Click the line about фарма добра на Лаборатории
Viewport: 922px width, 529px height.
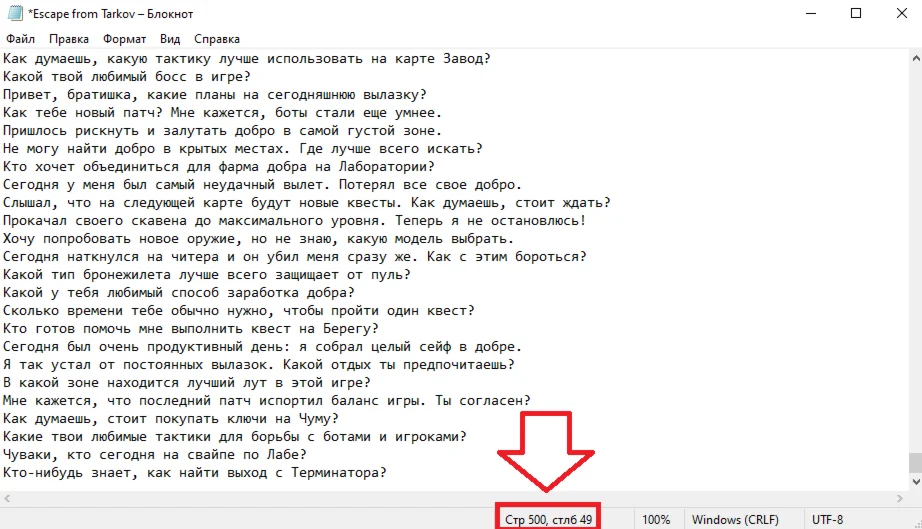pos(219,167)
